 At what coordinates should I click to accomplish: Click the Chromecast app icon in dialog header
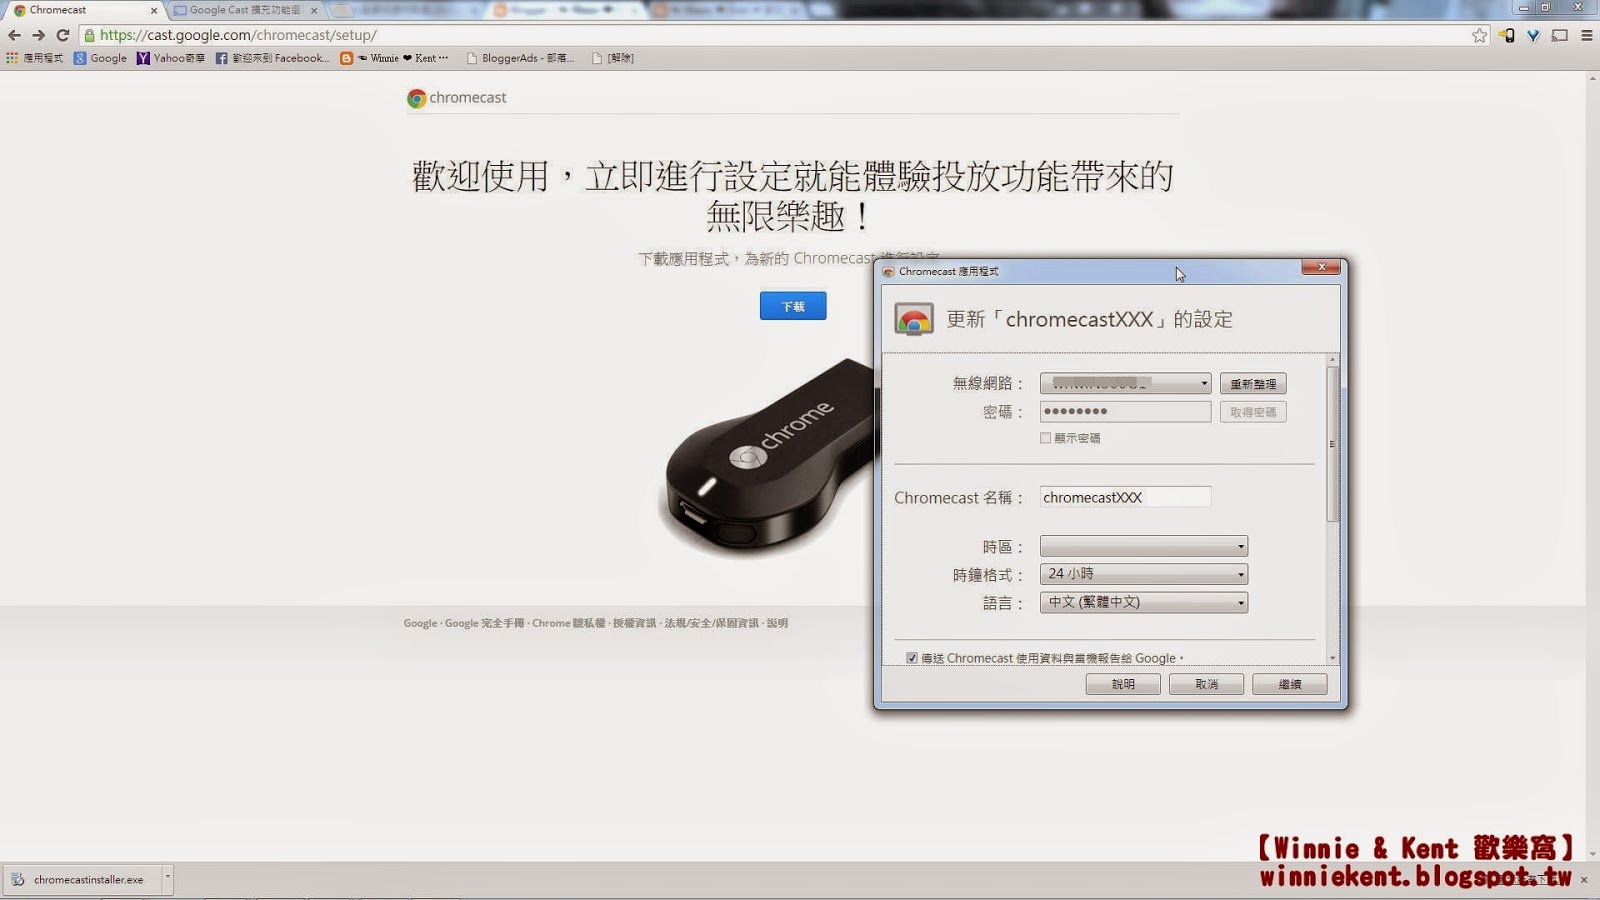click(x=914, y=319)
